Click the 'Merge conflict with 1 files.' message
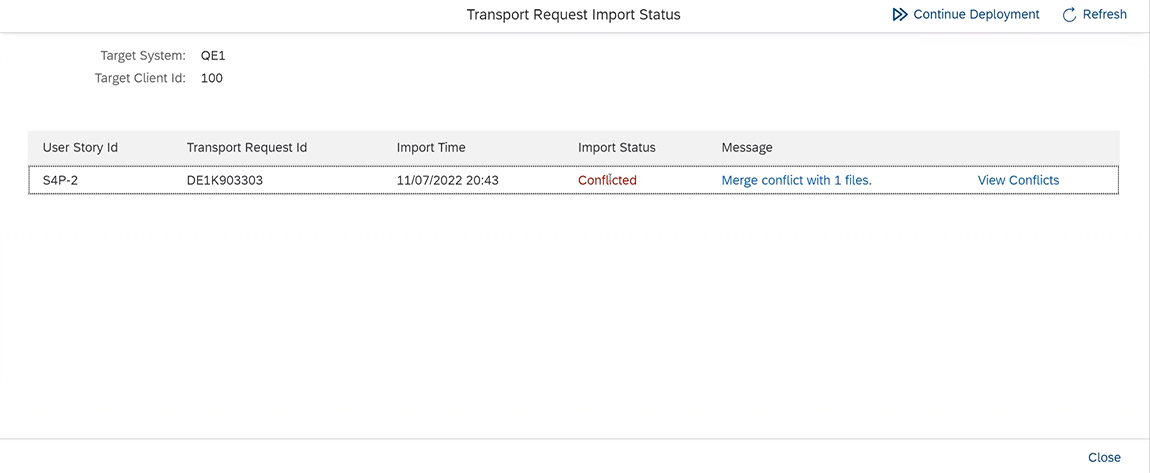1150x473 pixels. [796, 180]
